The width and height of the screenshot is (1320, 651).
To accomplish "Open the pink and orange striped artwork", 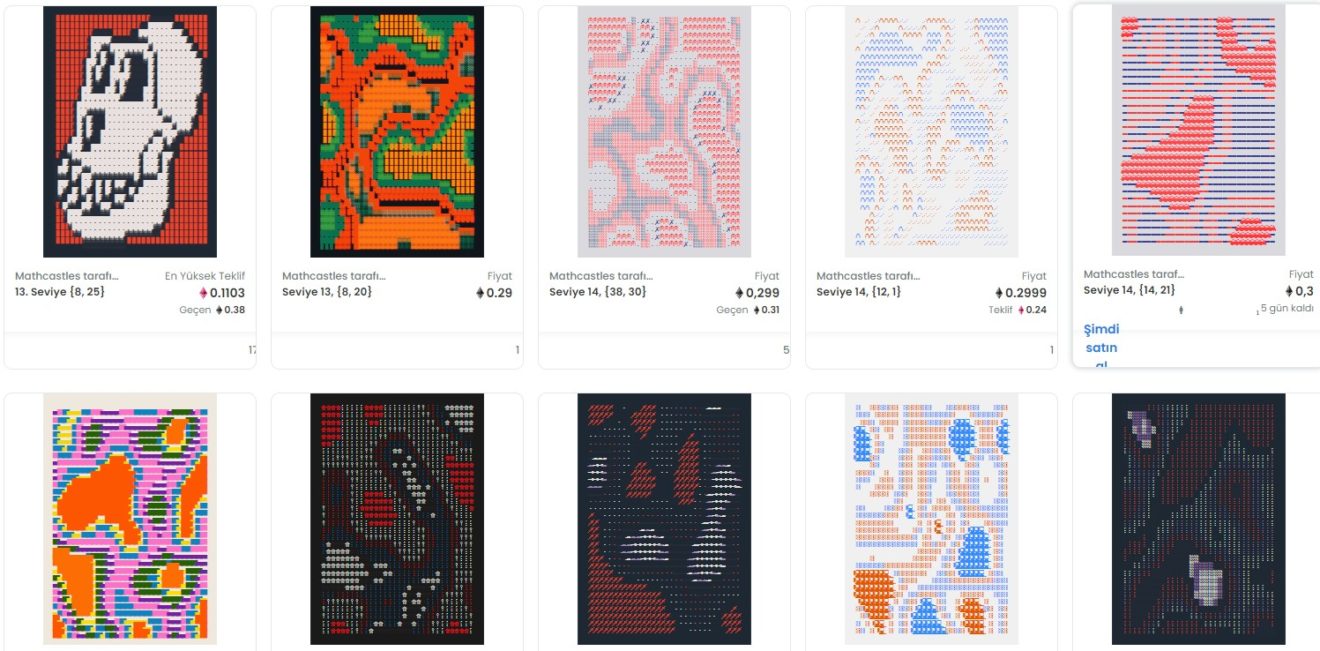I will tap(130, 519).
